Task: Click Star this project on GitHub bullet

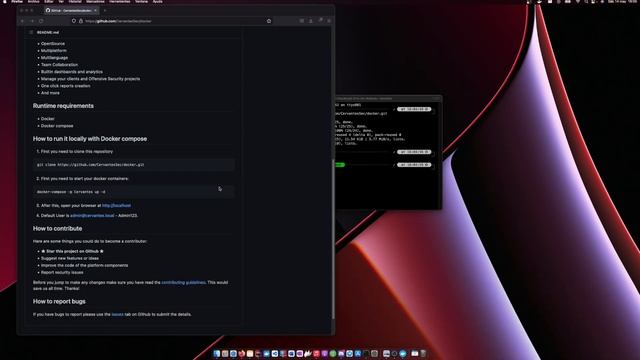Action: click(x=72, y=251)
